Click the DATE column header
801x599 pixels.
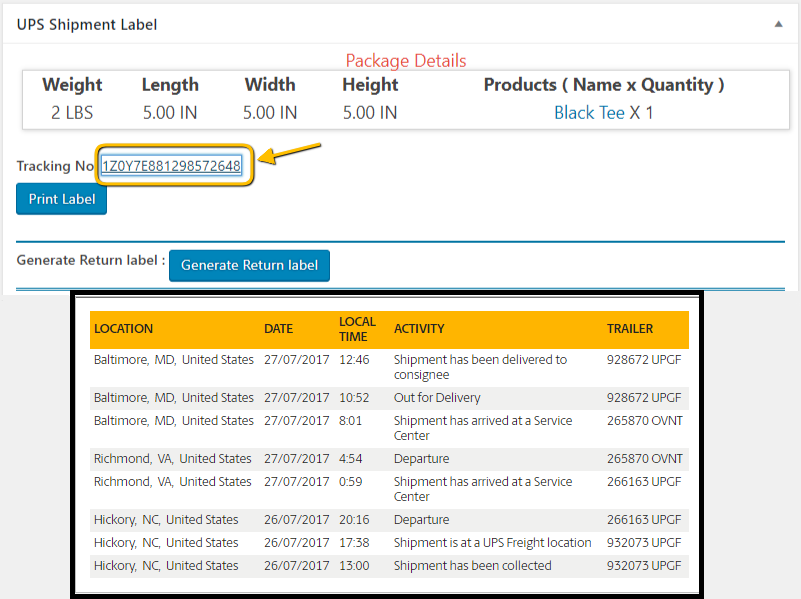[x=278, y=329]
